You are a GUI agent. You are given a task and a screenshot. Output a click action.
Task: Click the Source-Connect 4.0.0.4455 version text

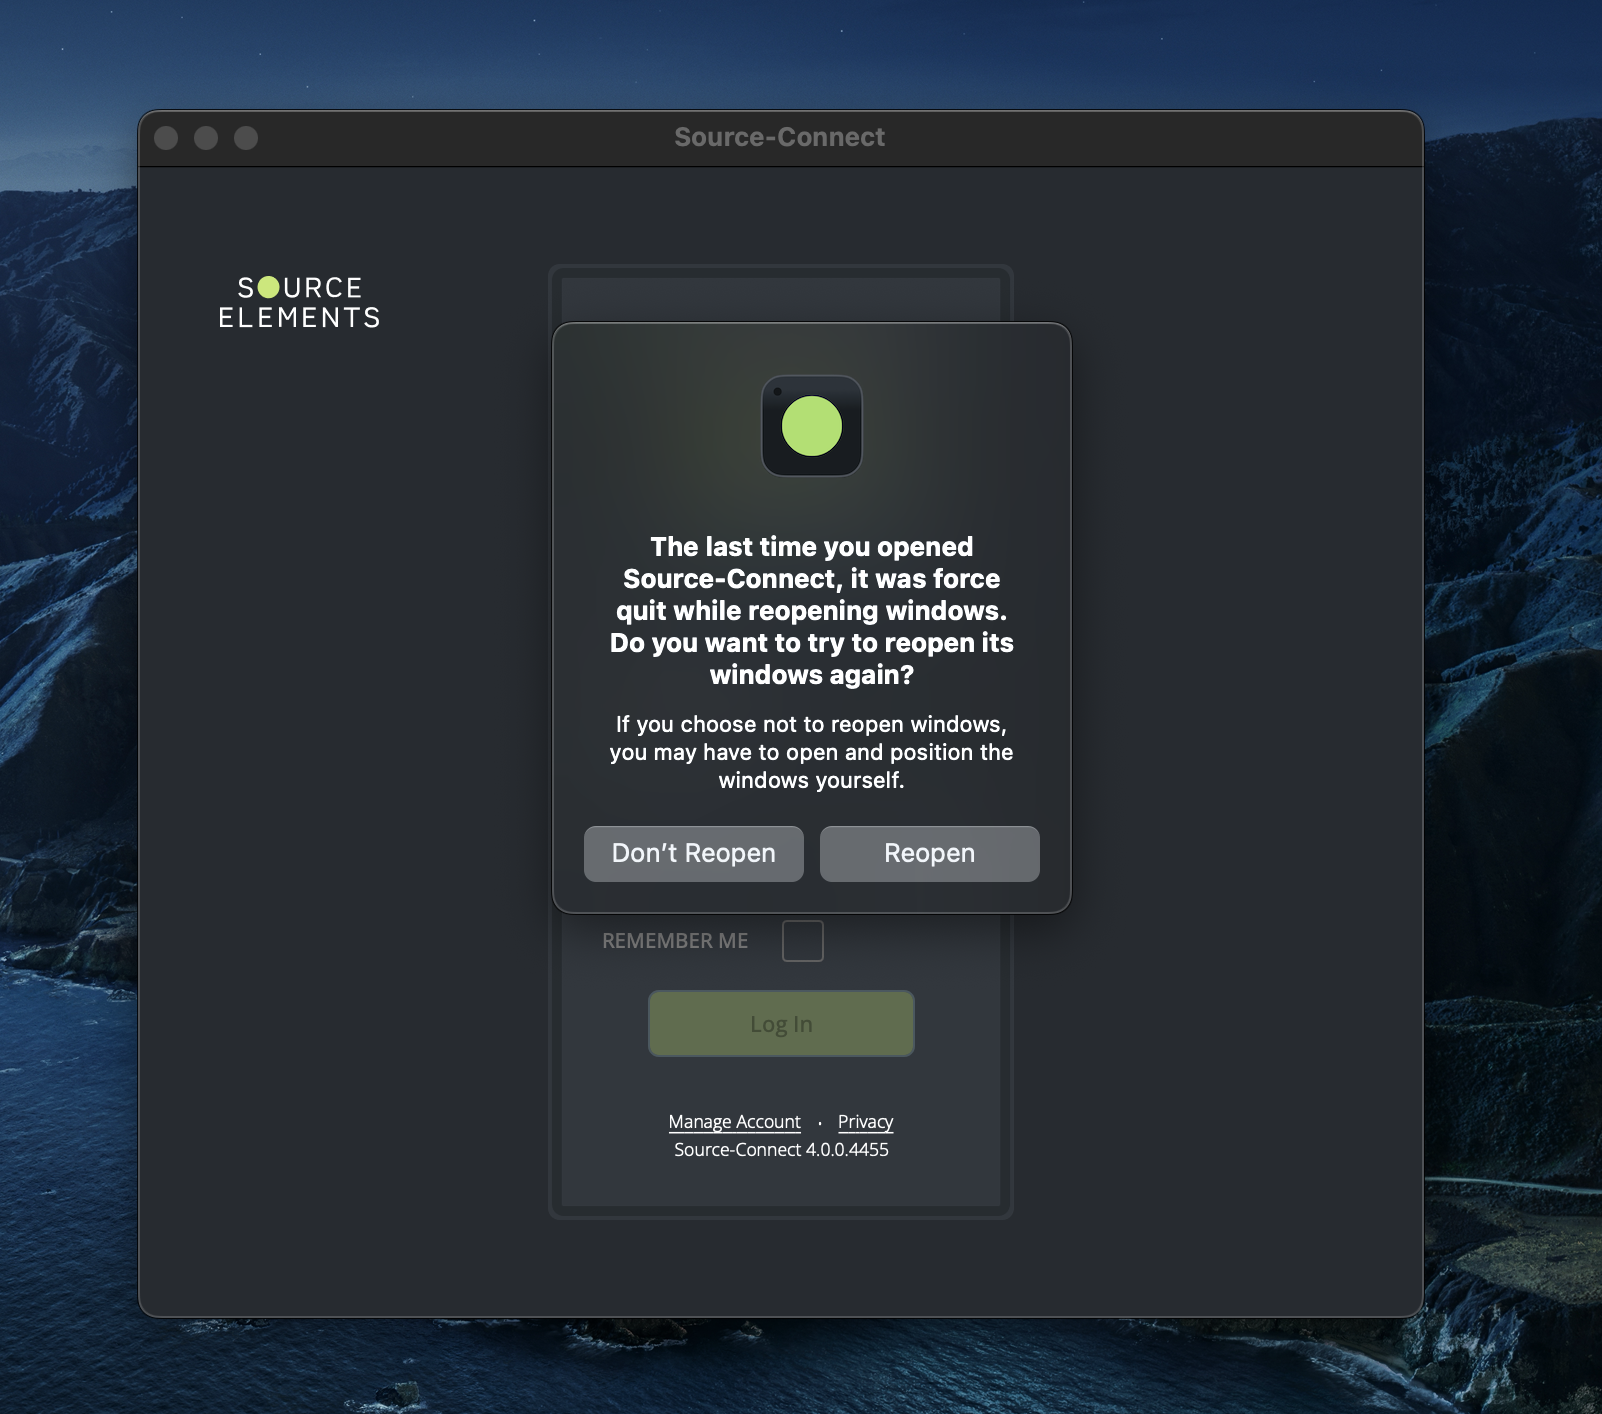click(781, 1150)
